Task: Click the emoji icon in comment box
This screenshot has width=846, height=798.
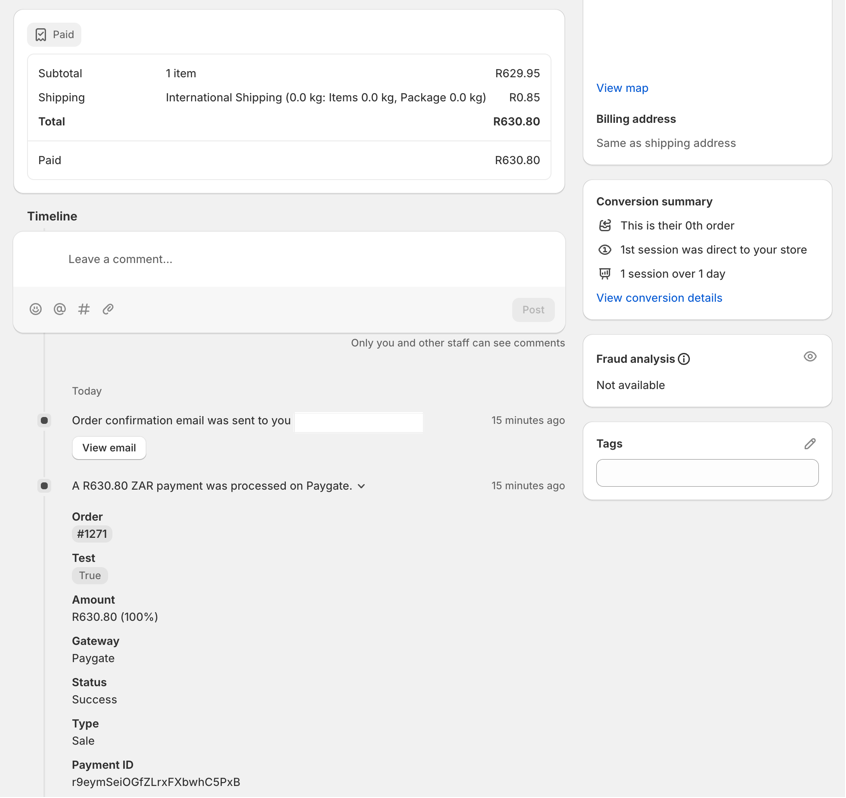Action: pos(36,310)
